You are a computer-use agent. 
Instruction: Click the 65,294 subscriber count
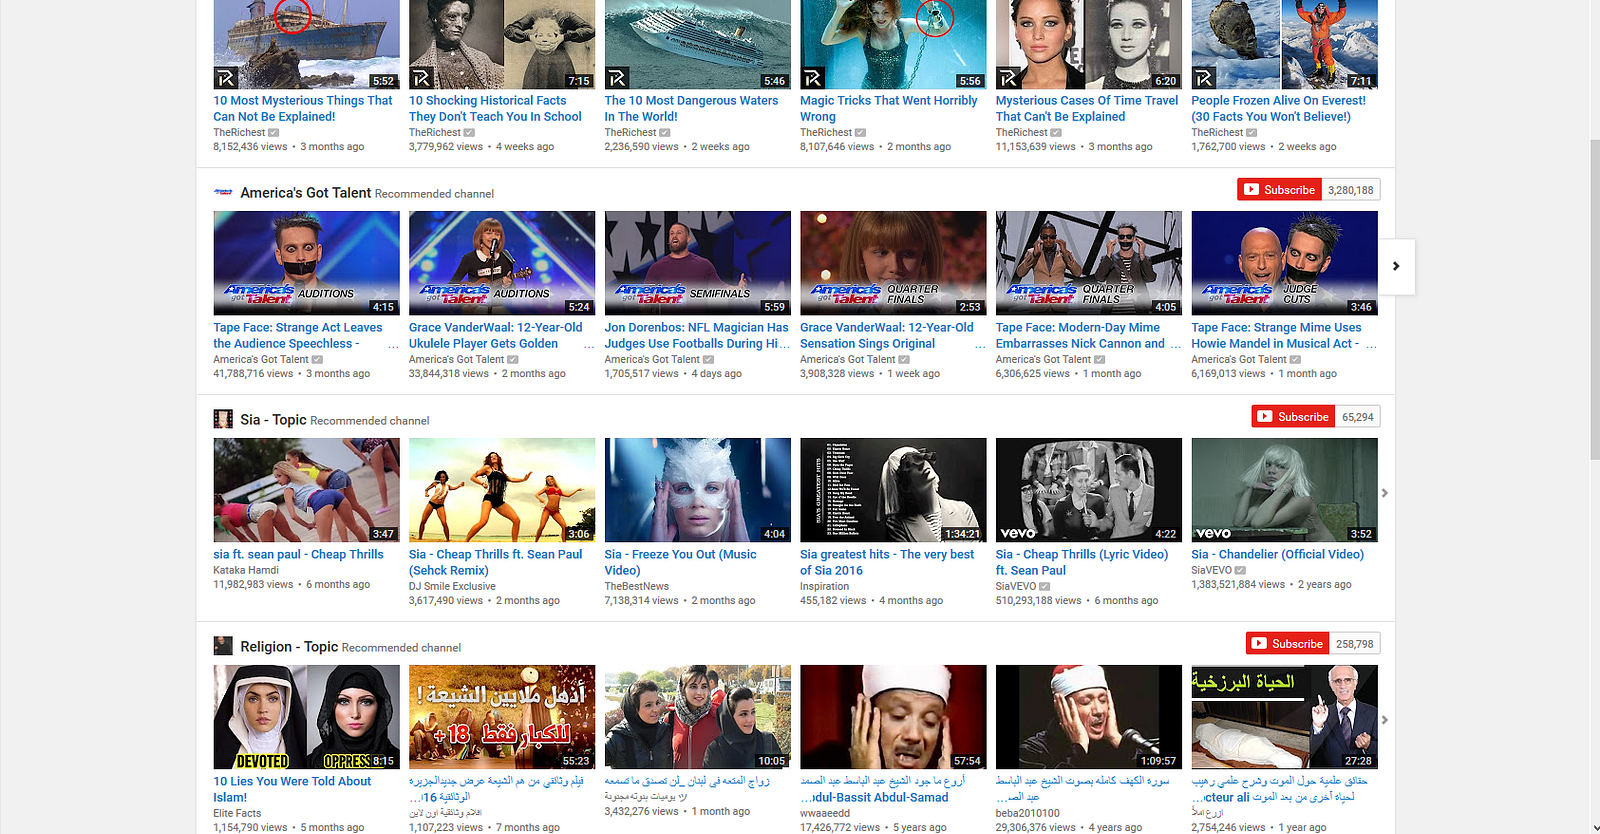tap(1358, 417)
